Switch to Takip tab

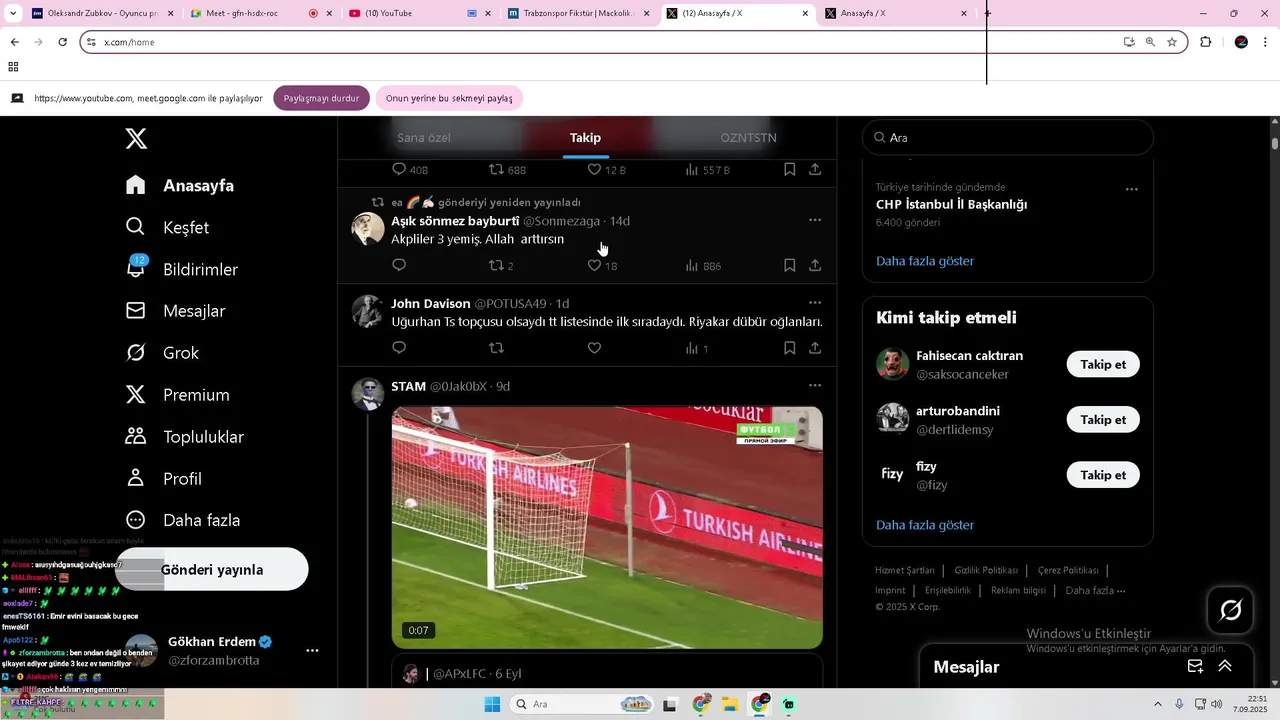(x=586, y=138)
